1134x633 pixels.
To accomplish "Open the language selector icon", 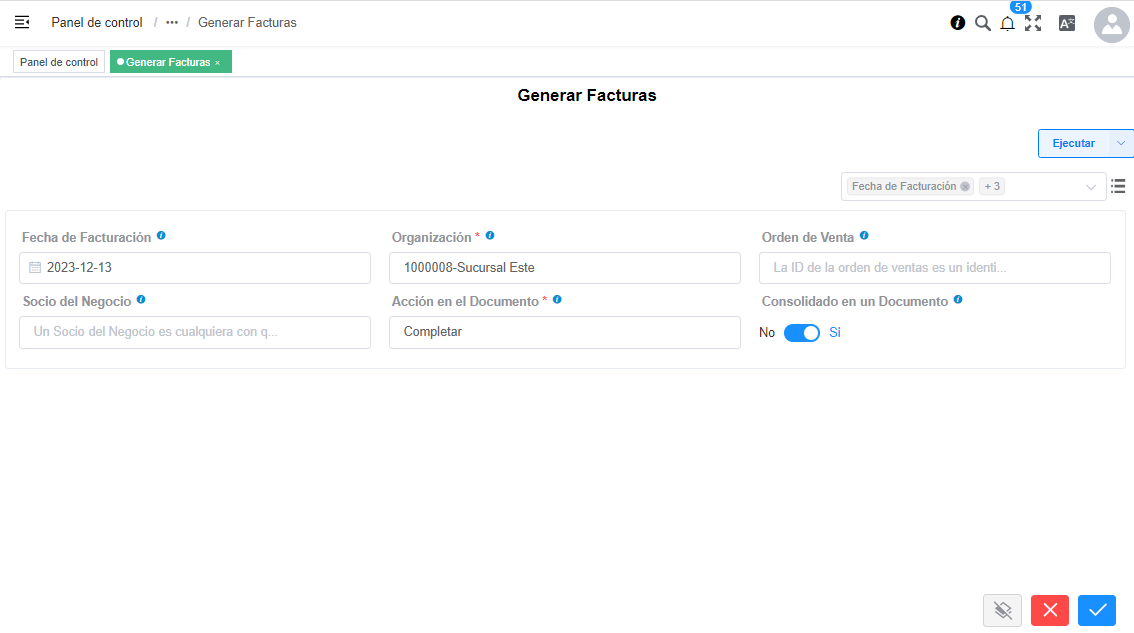I will (x=1066, y=23).
